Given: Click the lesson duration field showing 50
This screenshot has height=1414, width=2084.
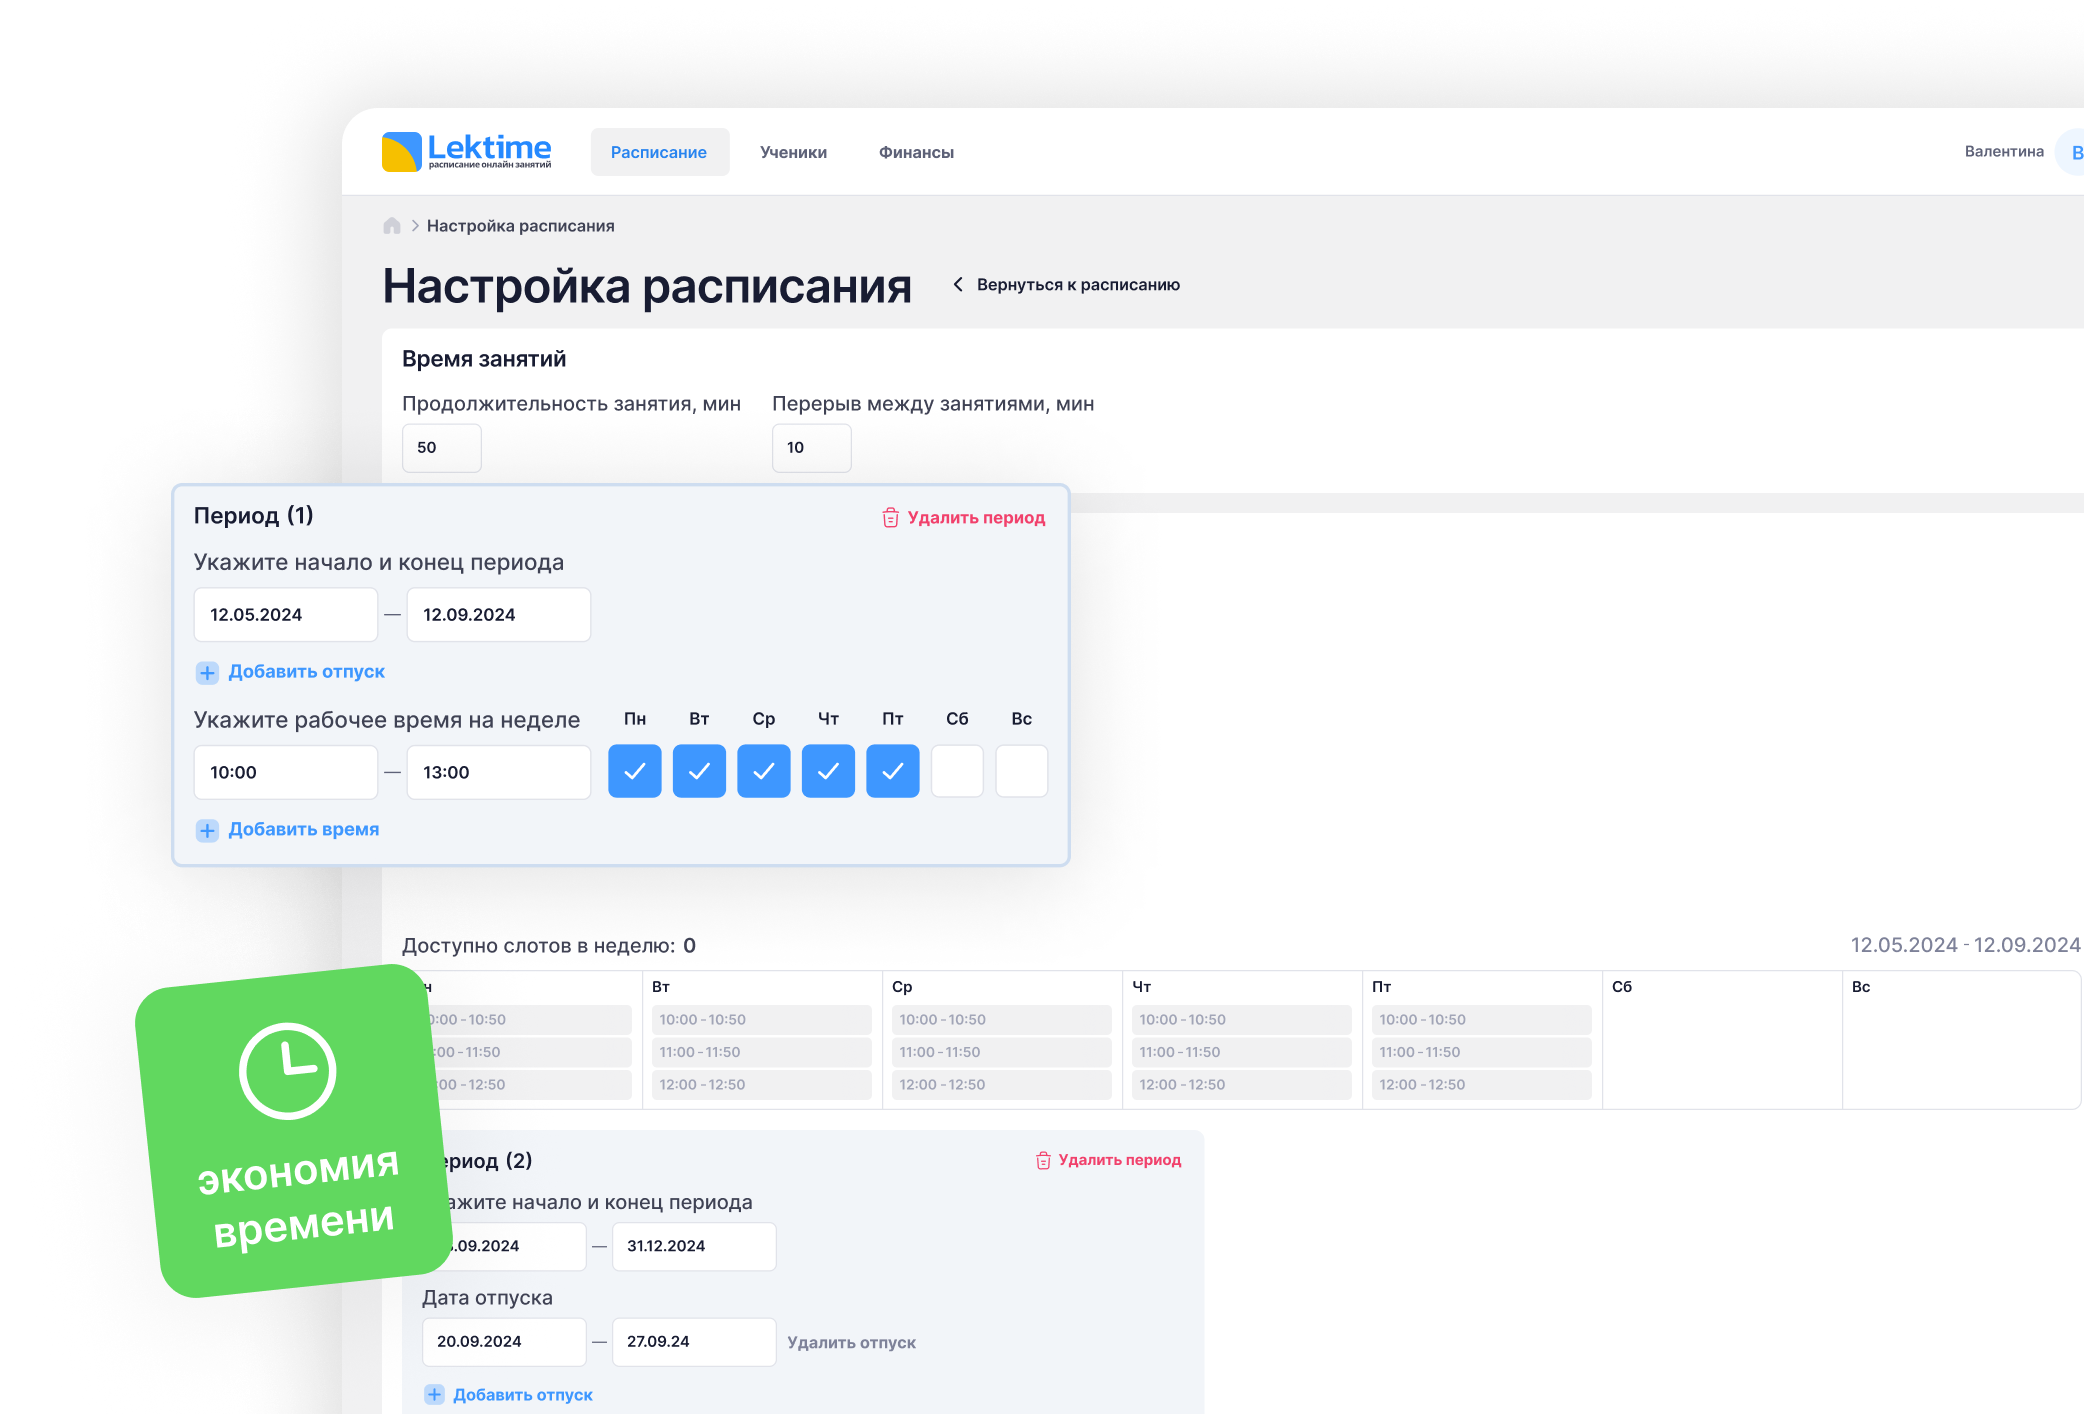Looking at the screenshot, I should pos(441,448).
